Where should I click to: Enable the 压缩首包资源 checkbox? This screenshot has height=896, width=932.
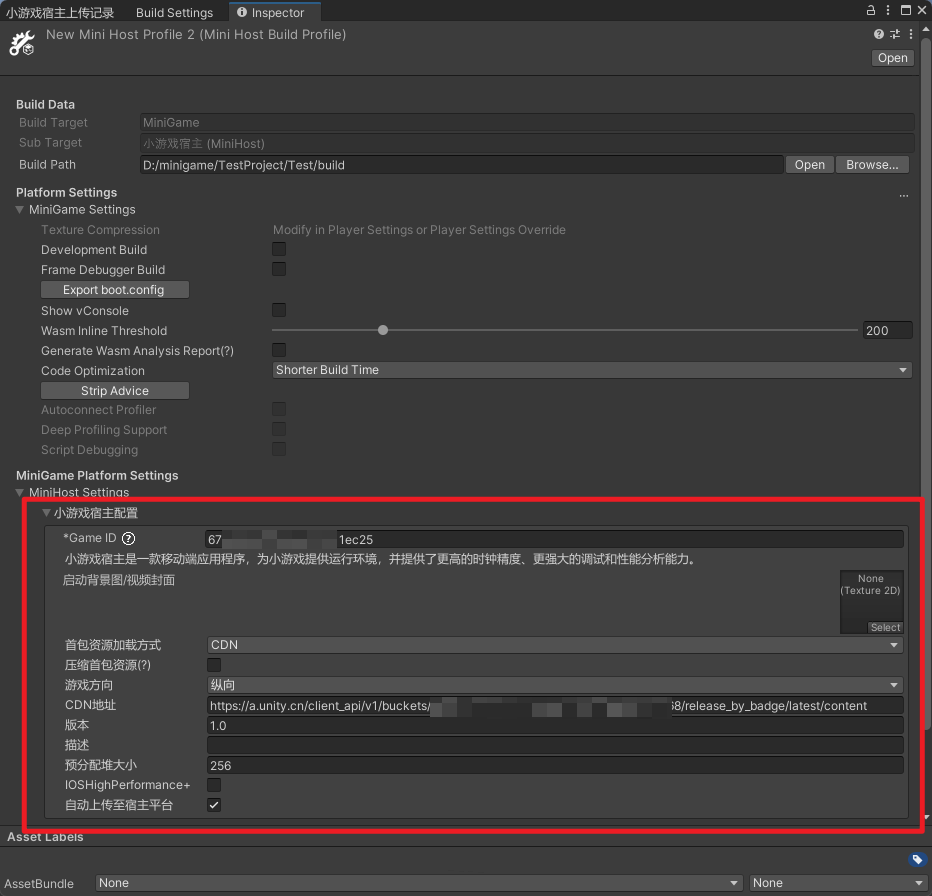point(214,665)
